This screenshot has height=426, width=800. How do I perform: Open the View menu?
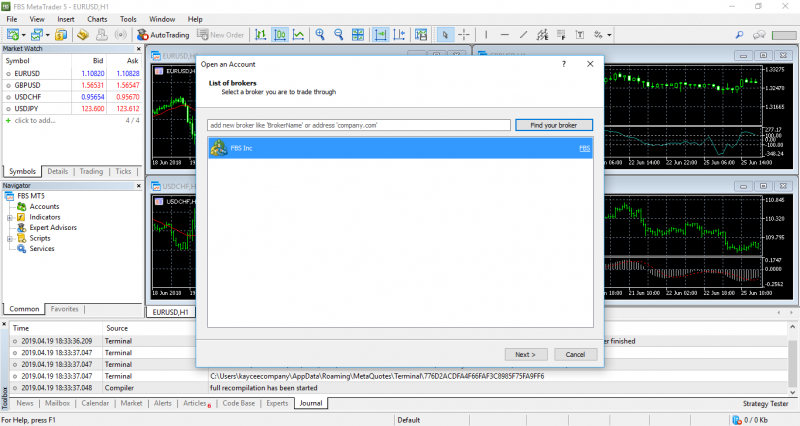[37, 19]
